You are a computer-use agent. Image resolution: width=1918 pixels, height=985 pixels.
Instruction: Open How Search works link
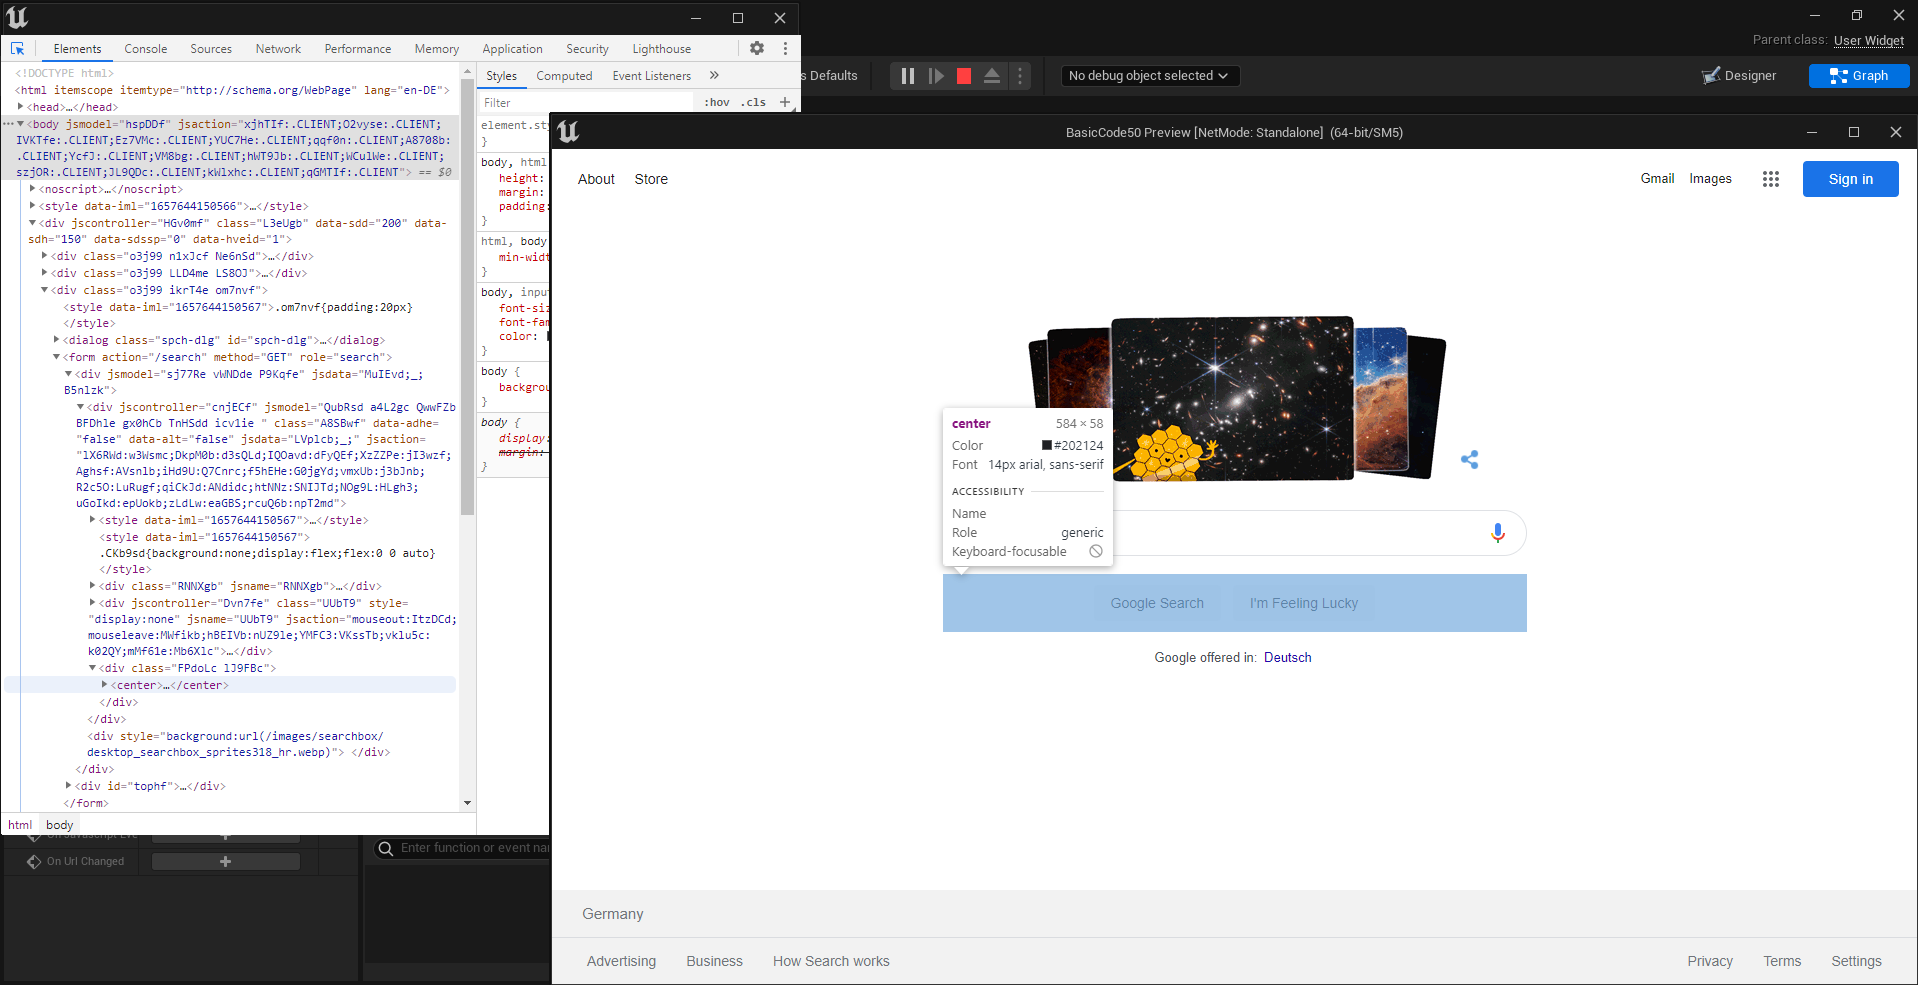tap(831, 961)
